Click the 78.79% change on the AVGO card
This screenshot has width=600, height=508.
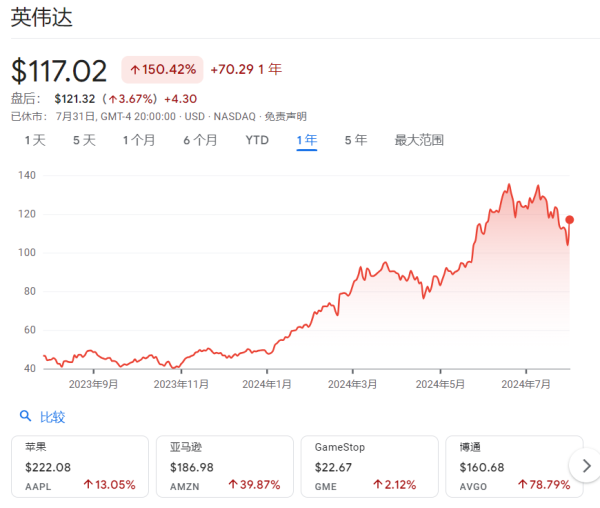point(544,485)
